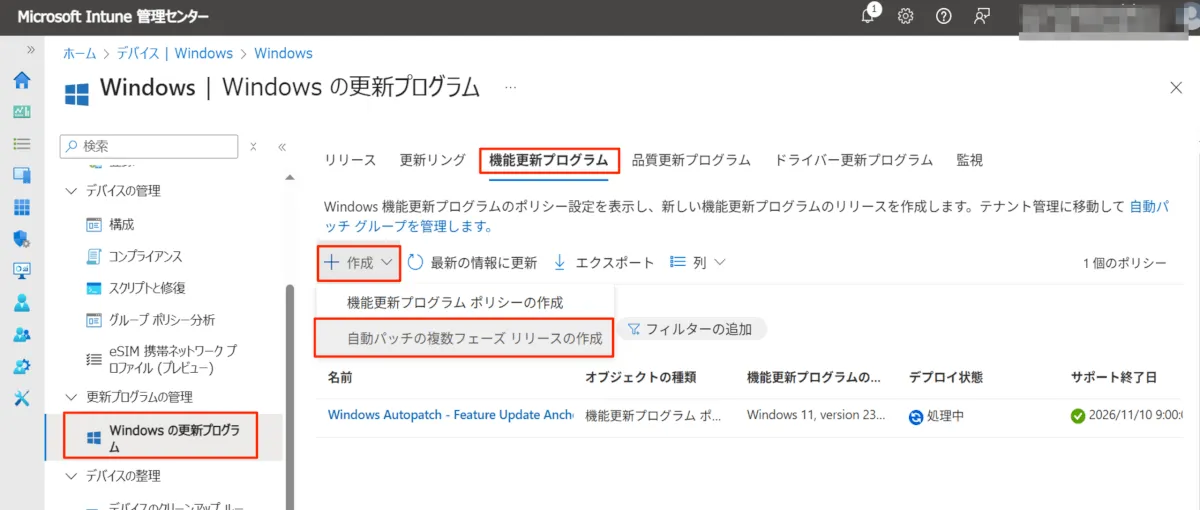The height and width of the screenshot is (510, 1200).
Task: Open Troubleshooting tools wrench icon
Action: (x=21, y=398)
